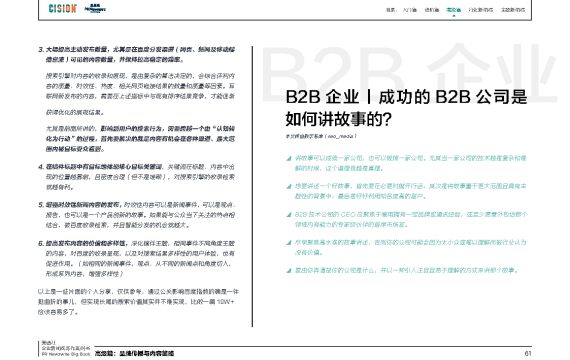Go to the last header navigation section
570x360 pixels.
513,10
